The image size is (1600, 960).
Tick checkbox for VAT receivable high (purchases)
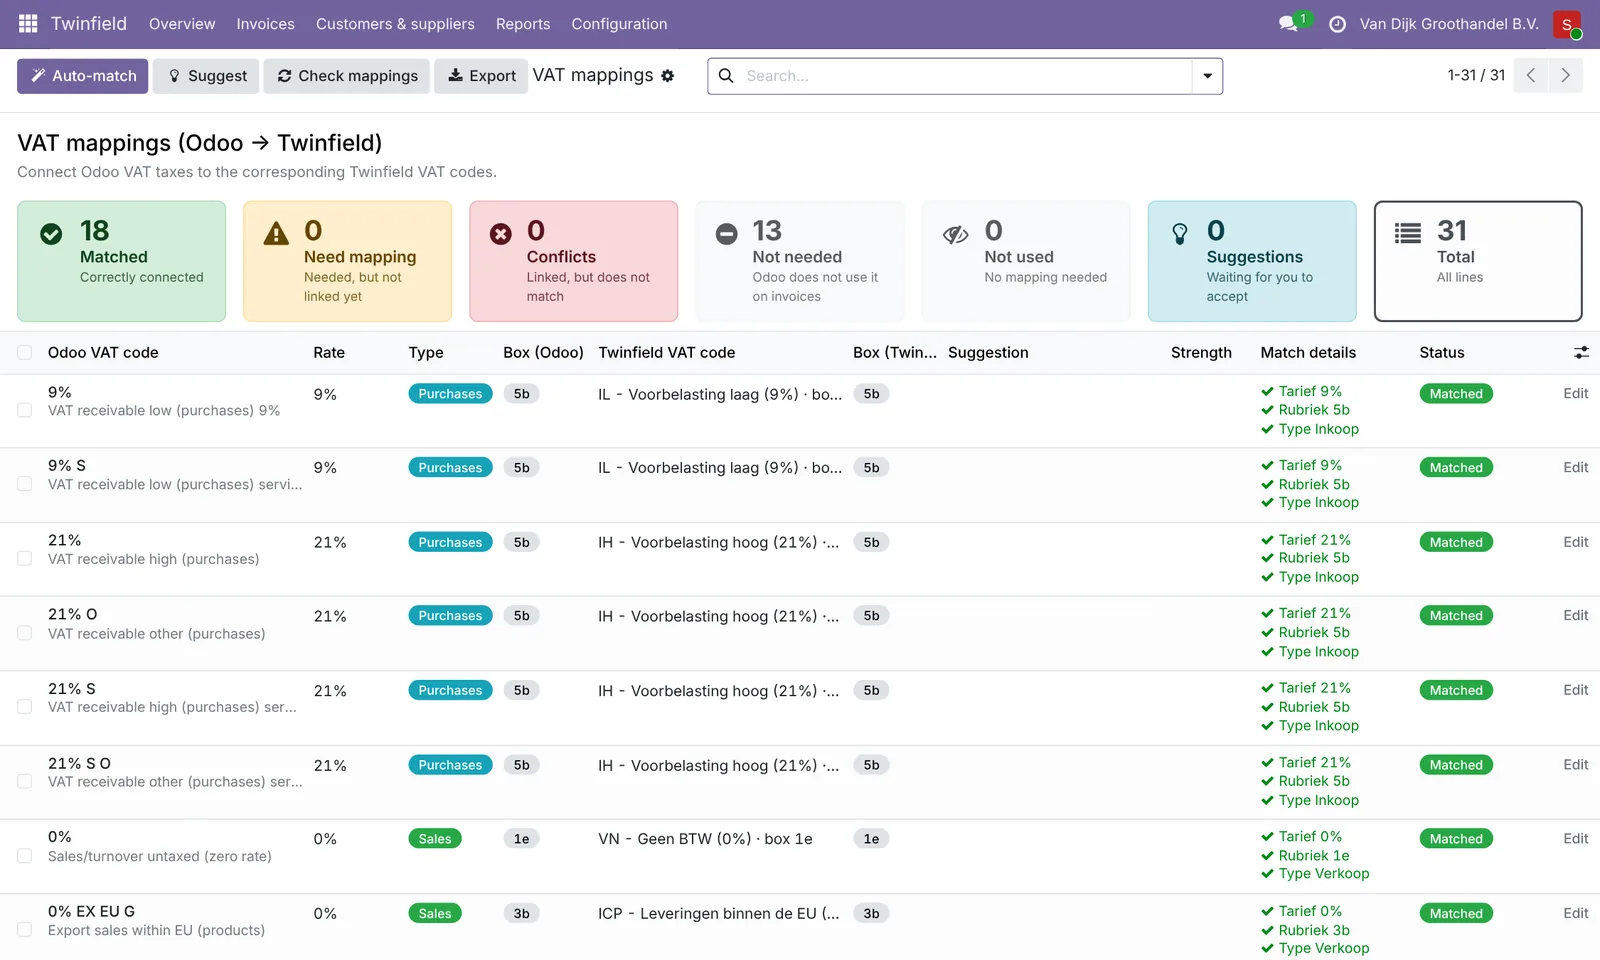(x=25, y=559)
